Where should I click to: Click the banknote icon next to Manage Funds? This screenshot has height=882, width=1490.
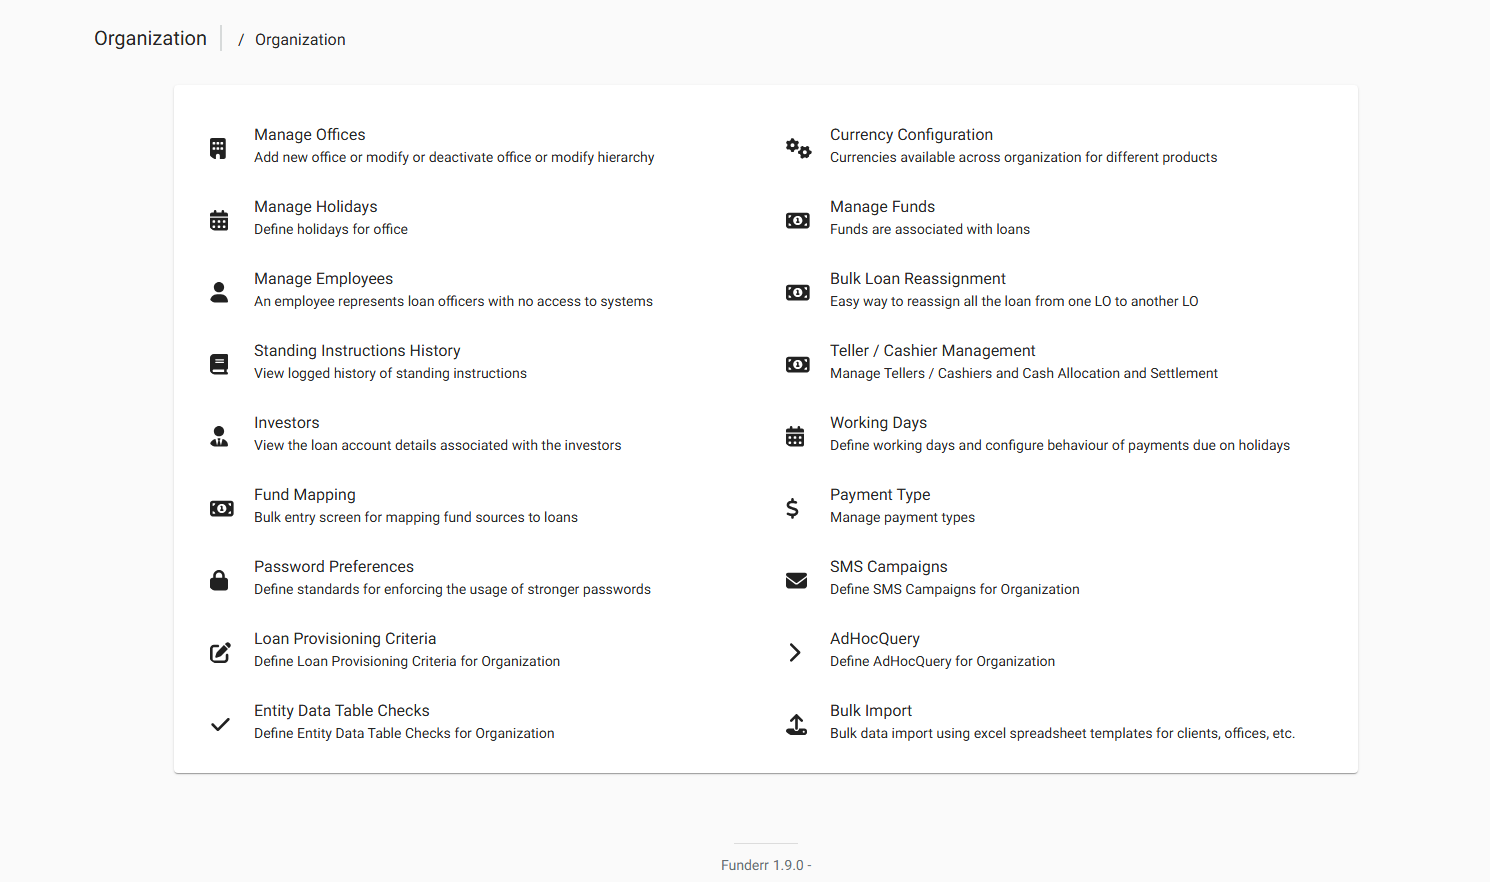point(797,220)
